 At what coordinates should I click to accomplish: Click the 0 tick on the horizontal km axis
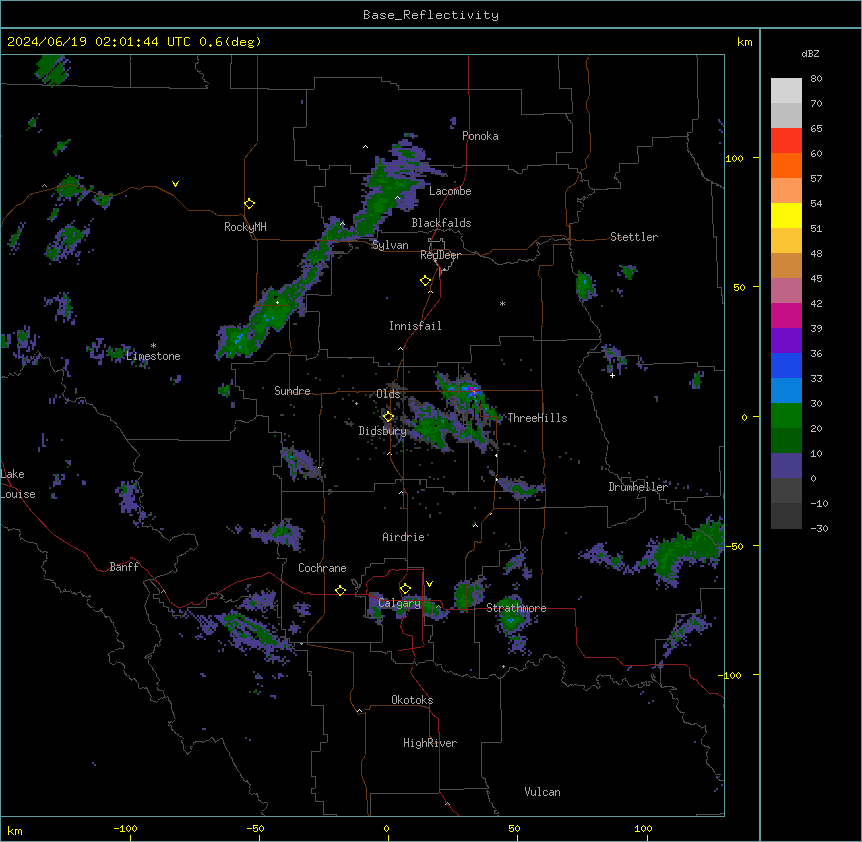[386, 829]
